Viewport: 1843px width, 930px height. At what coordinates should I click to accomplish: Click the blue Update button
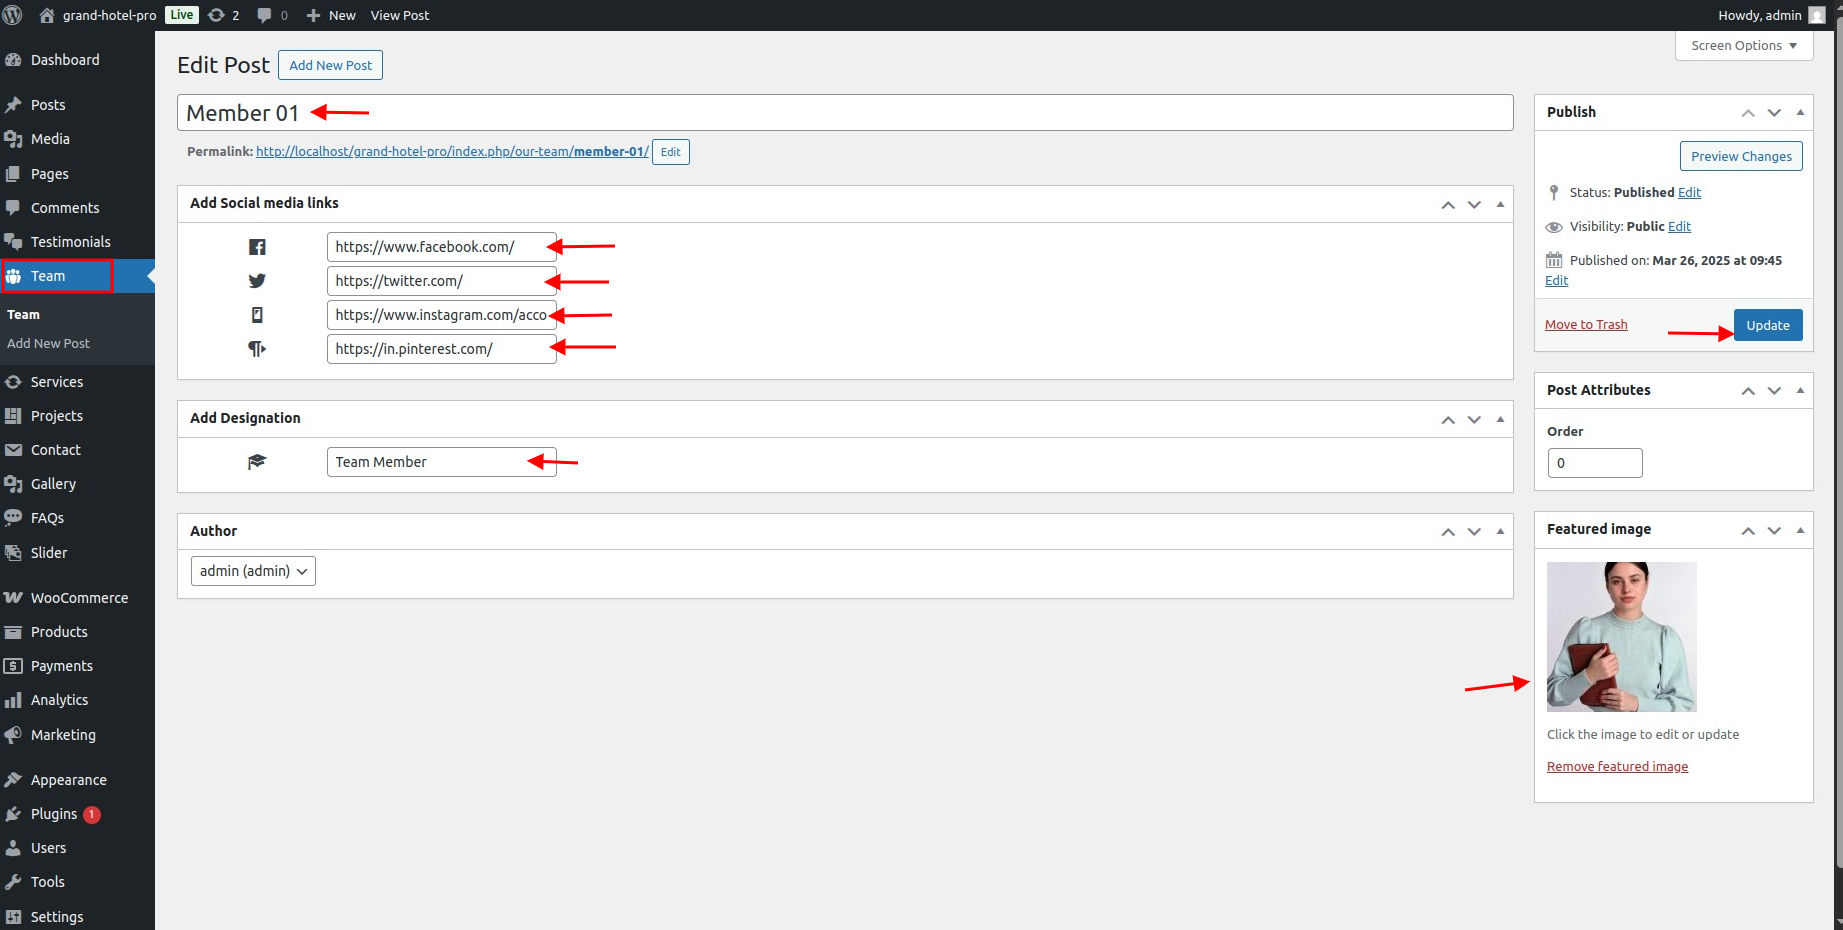(1767, 325)
